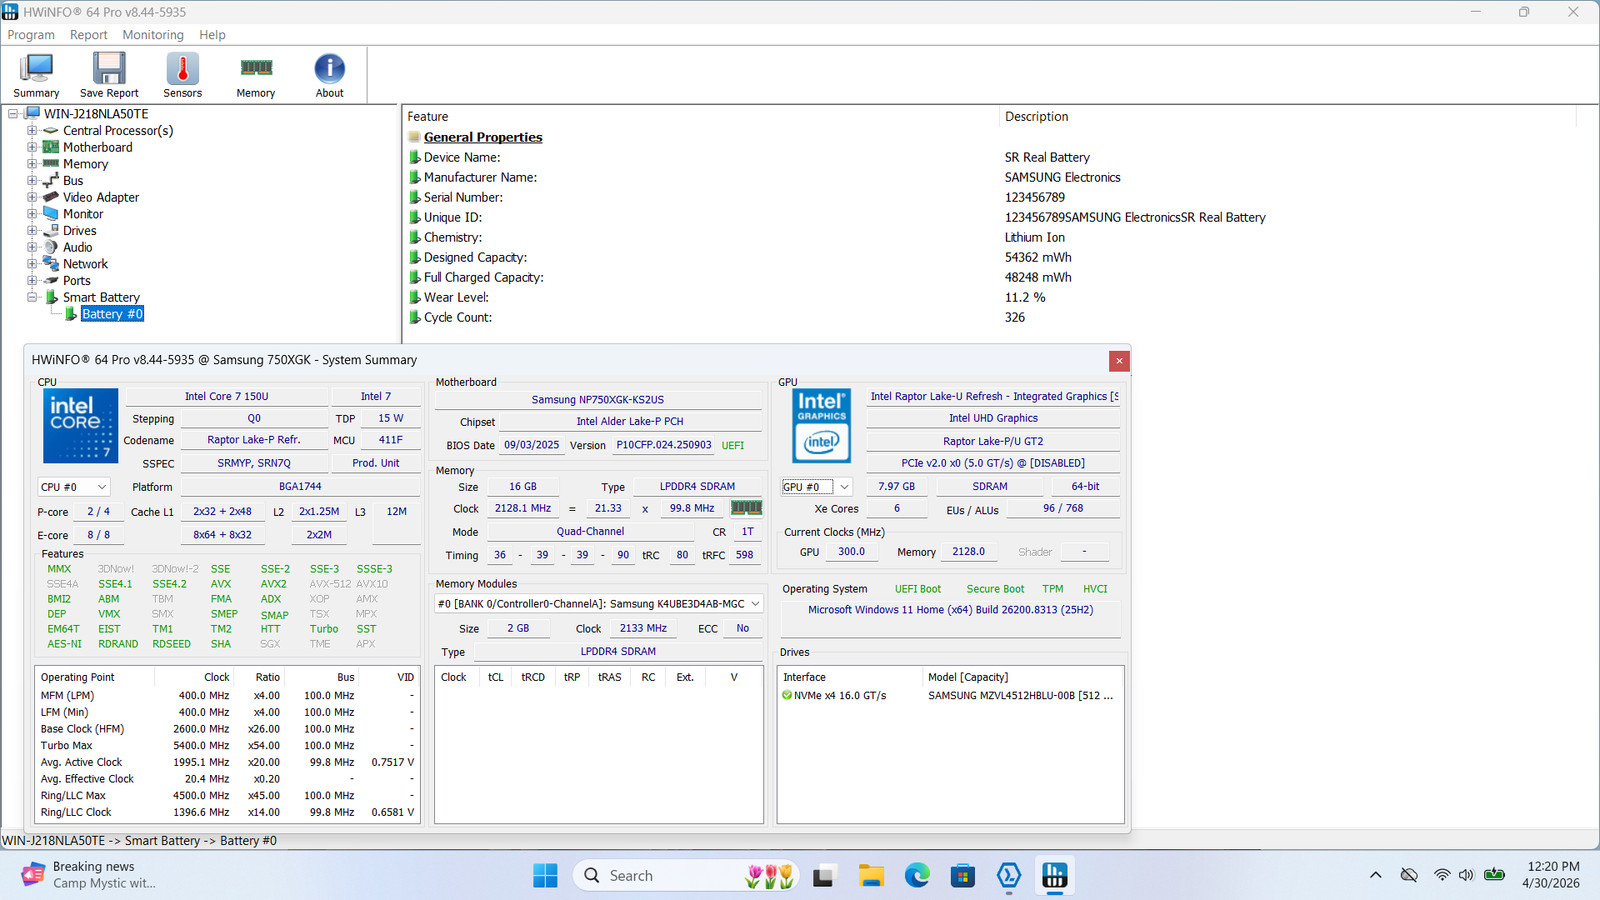Click the crossed-out cloud tray icon
Image resolution: width=1600 pixels, height=900 pixels.
(1409, 876)
